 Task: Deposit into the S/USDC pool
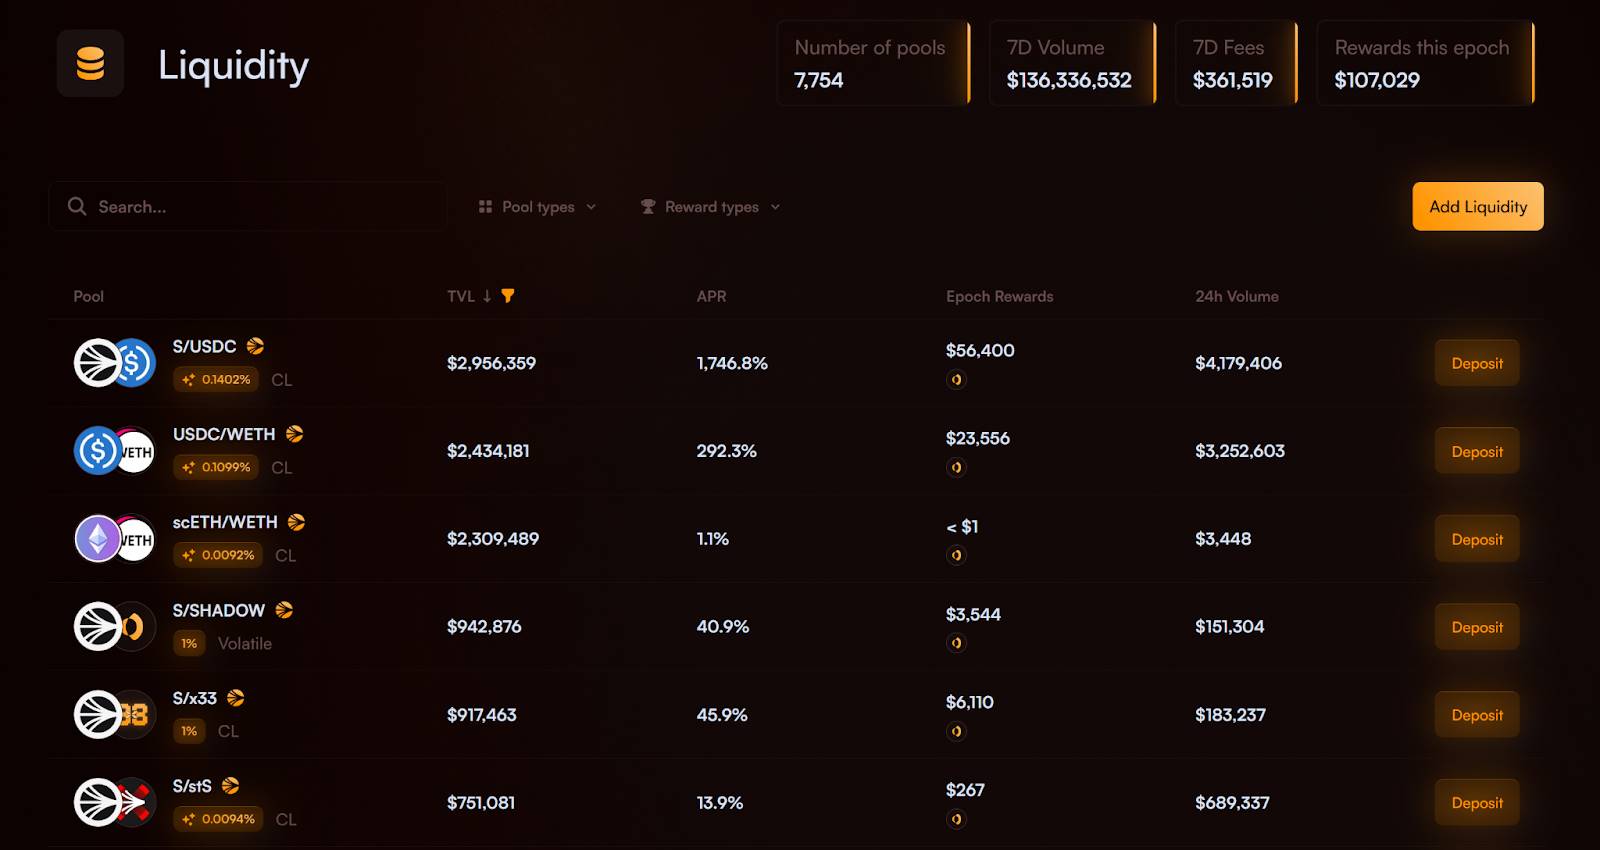[1477, 363]
